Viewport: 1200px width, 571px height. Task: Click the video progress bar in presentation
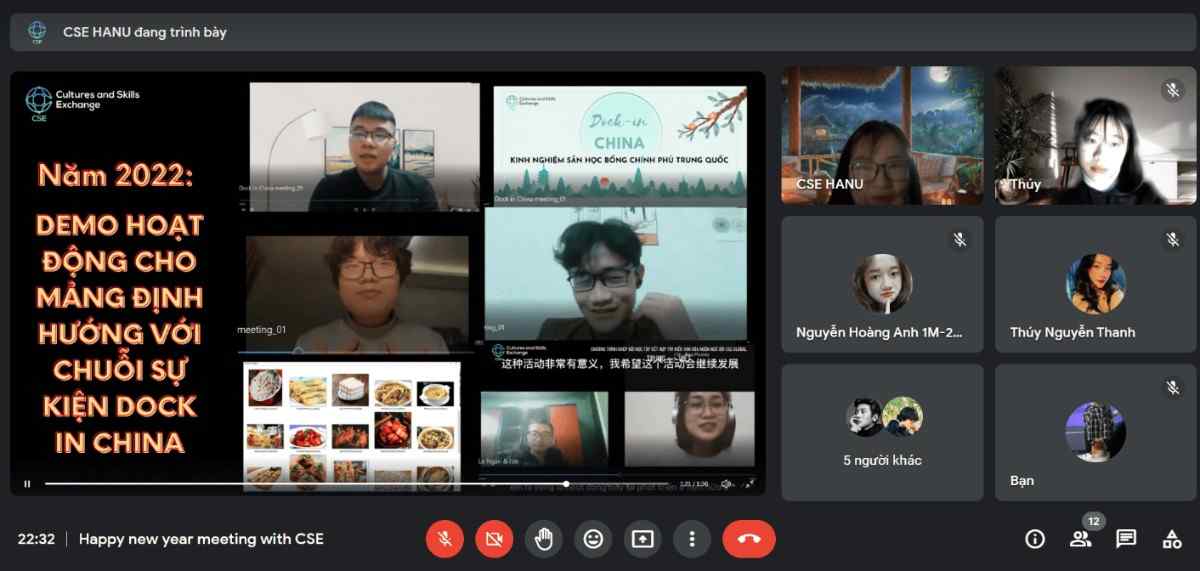pos(357,484)
